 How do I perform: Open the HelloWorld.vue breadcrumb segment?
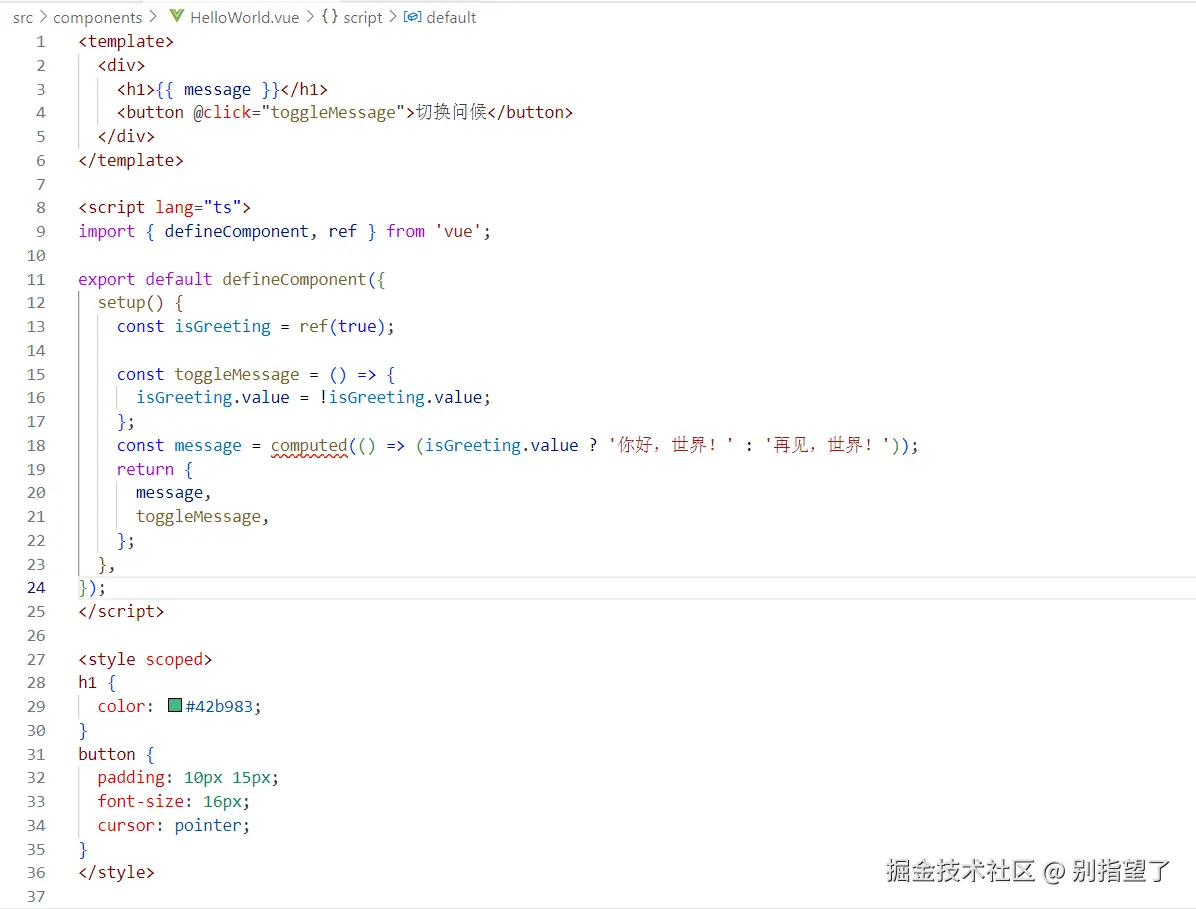point(244,17)
